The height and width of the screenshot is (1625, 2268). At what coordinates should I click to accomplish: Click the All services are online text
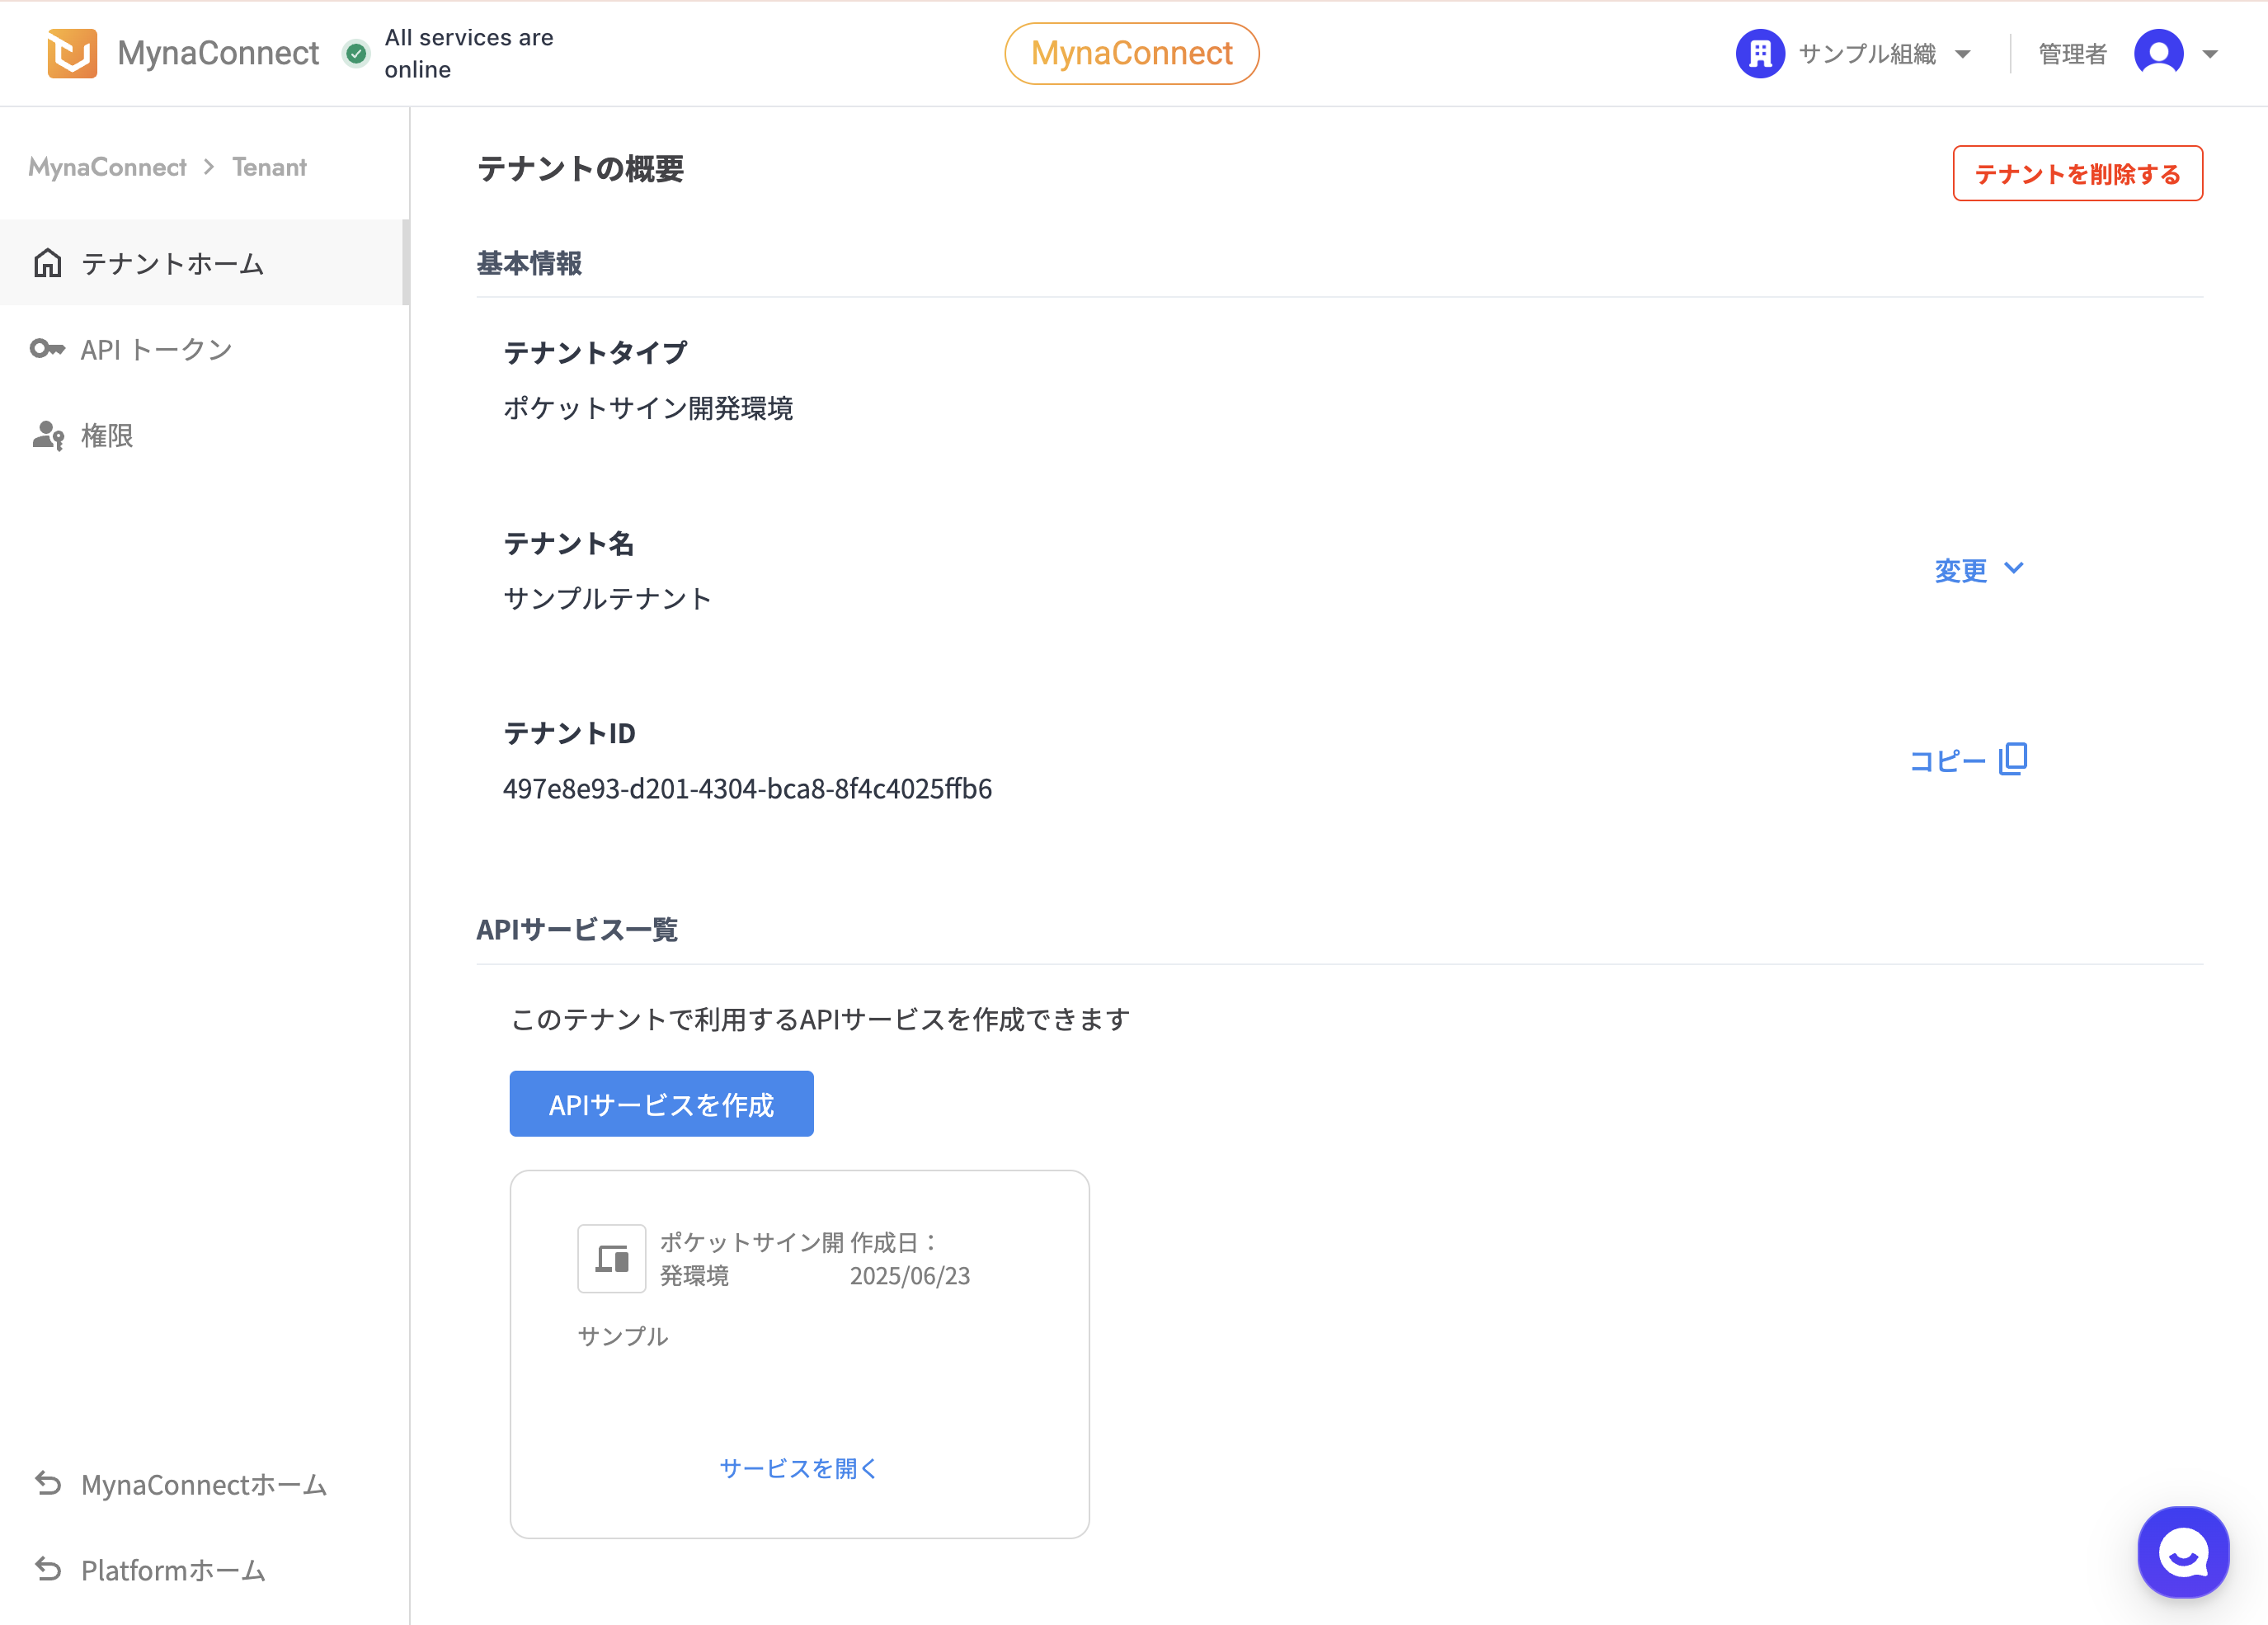pyautogui.click(x=468, y=53)
